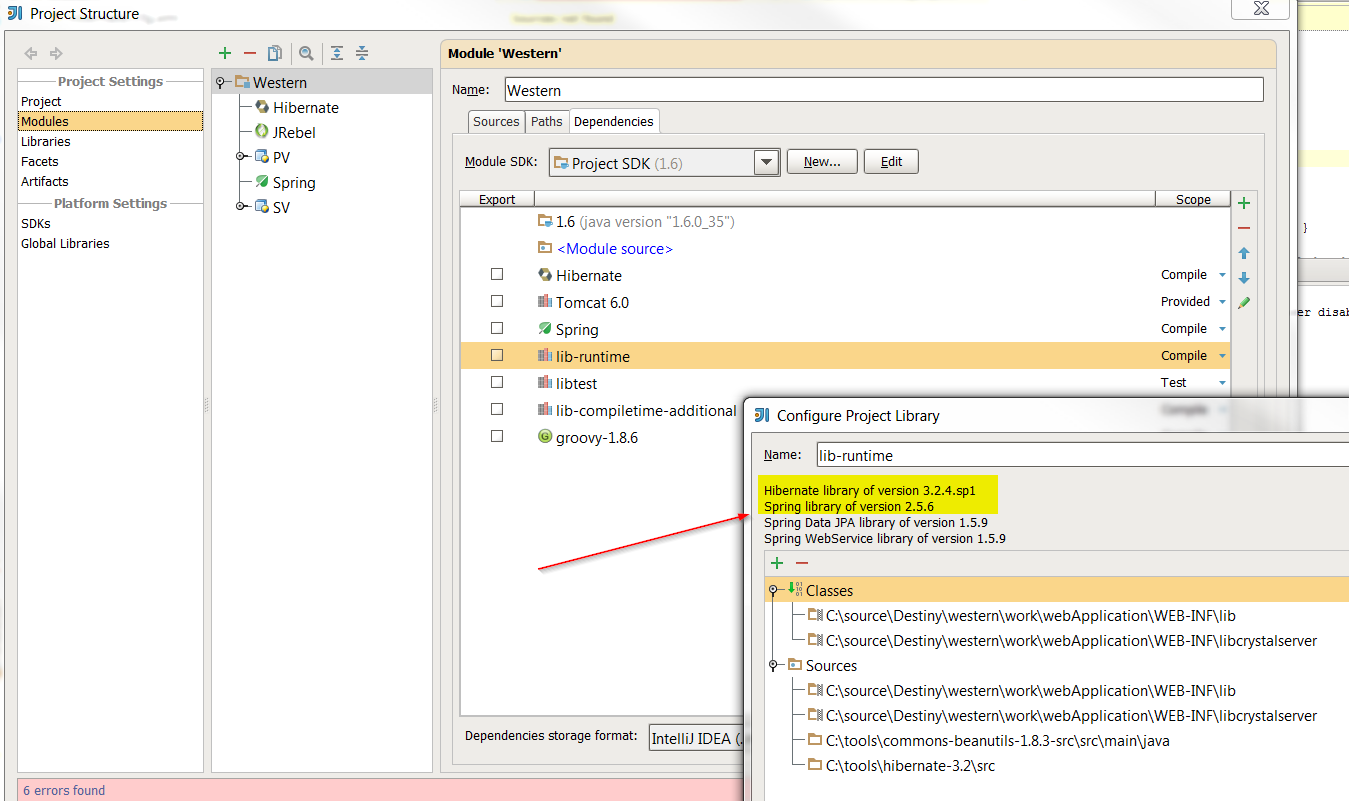Image resolution: width=1349 pixels, height=801 pixels.
Task: Click the forward navigation arrow icon
Action: pos(56,53)
